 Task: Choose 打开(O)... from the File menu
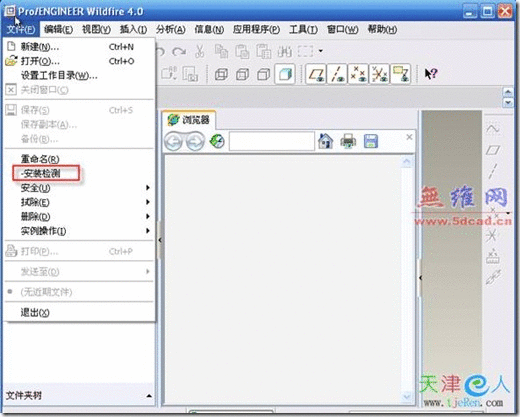[79, 61]
